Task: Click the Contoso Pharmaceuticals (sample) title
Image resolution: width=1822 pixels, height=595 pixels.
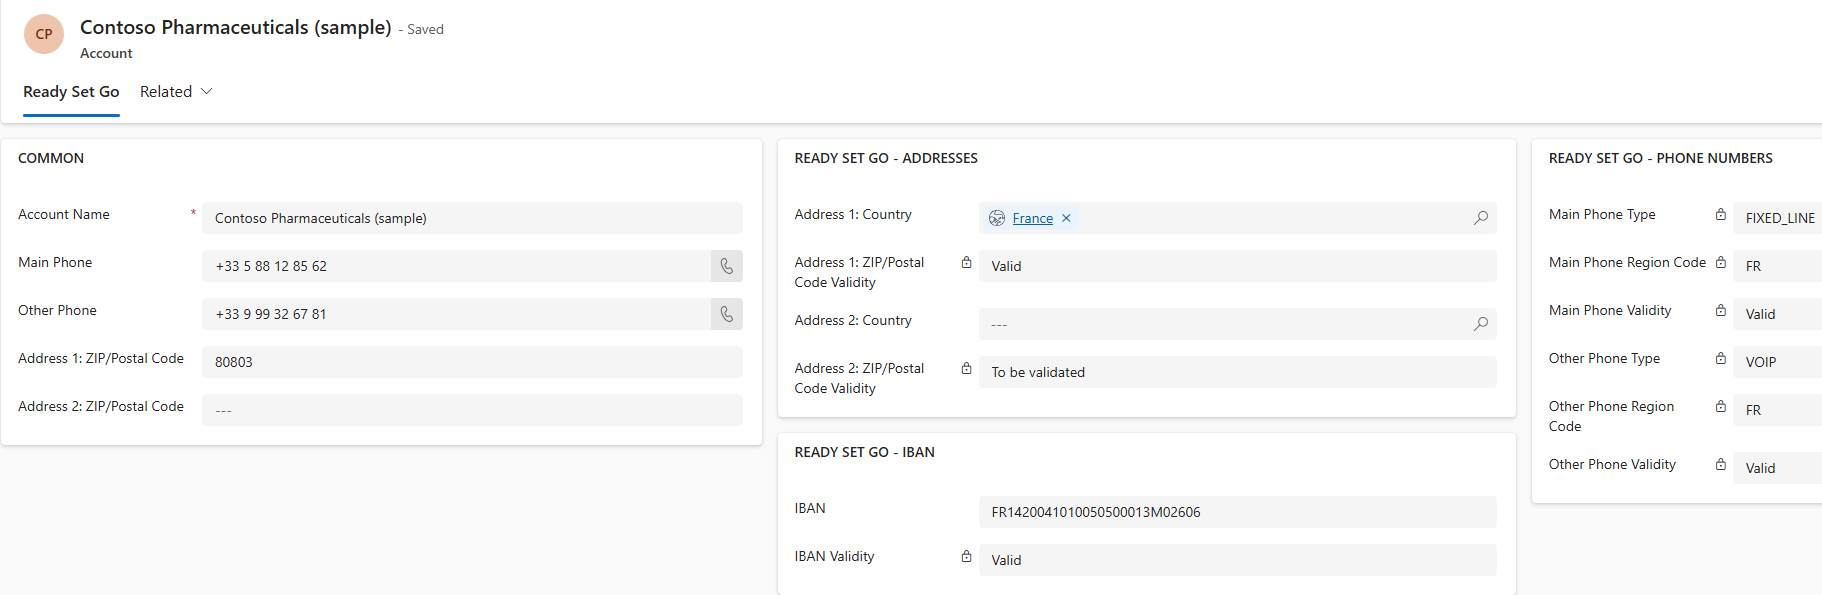Action: pos(236,27)
